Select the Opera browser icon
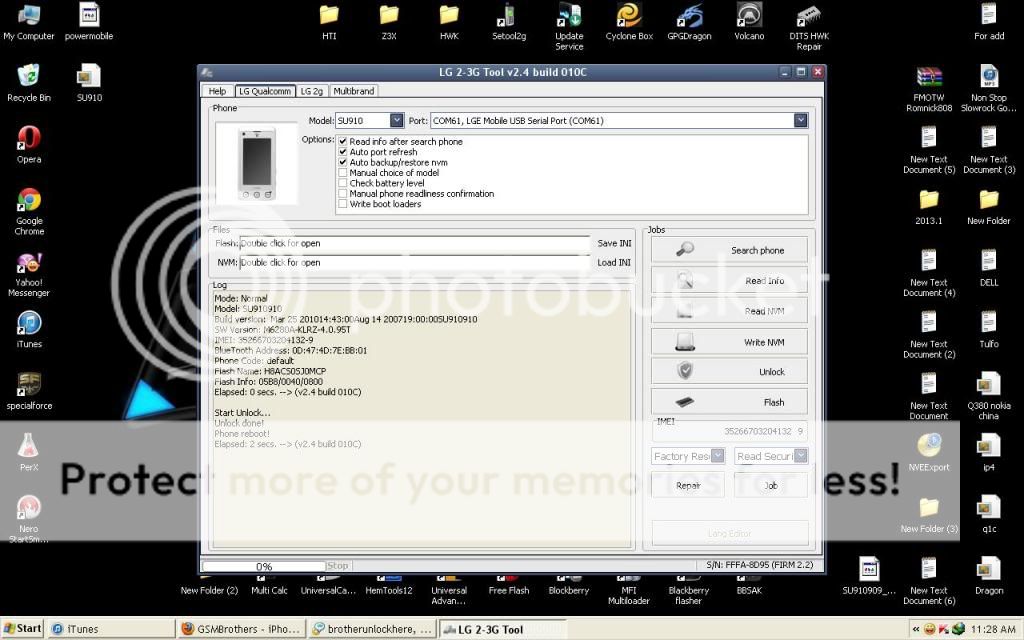The width and height of the screenshot is (1024, 640). click(29, 145)
